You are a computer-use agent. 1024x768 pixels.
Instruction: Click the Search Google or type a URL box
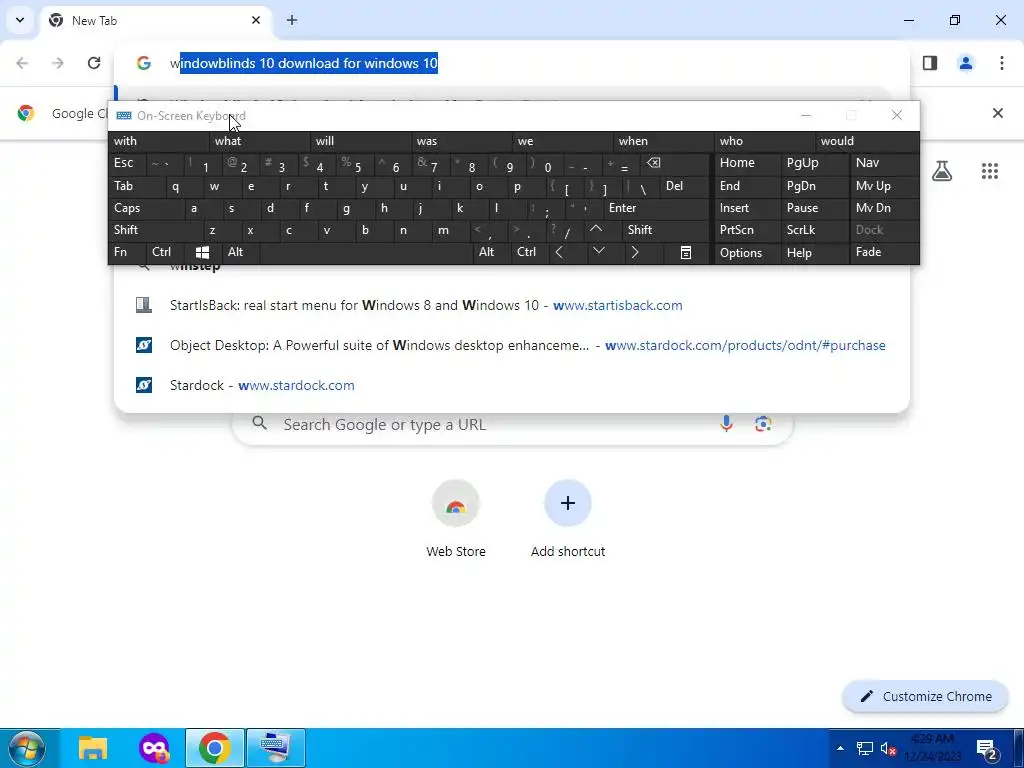[512, 424]
